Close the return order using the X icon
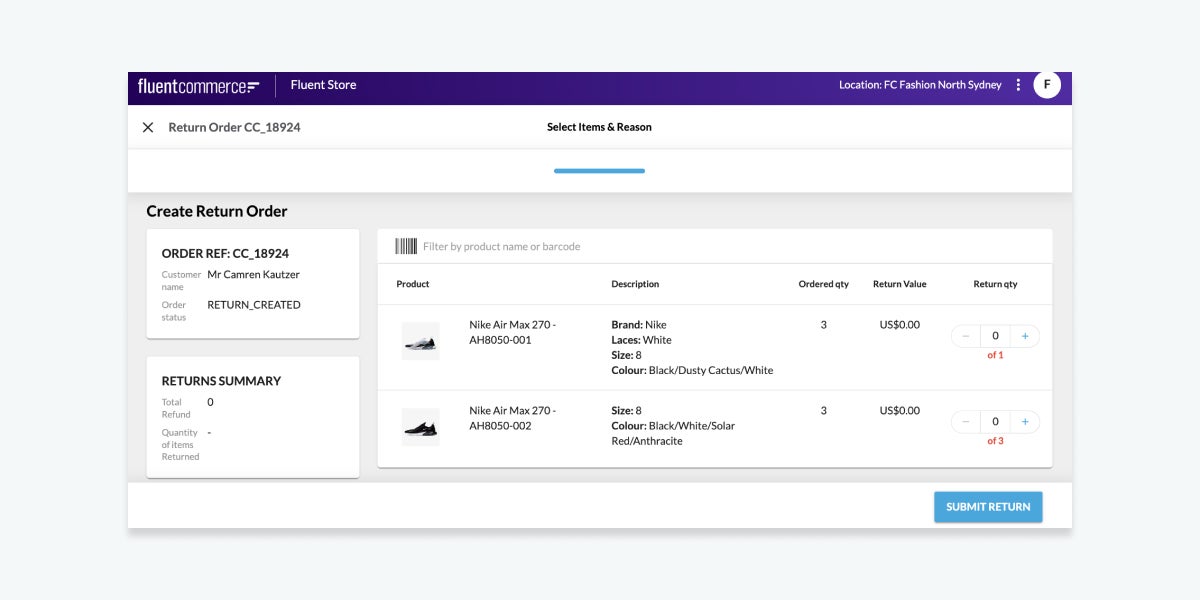Image resolution: width=1200 pixels, height=600 pixels. tap(148, 127)
